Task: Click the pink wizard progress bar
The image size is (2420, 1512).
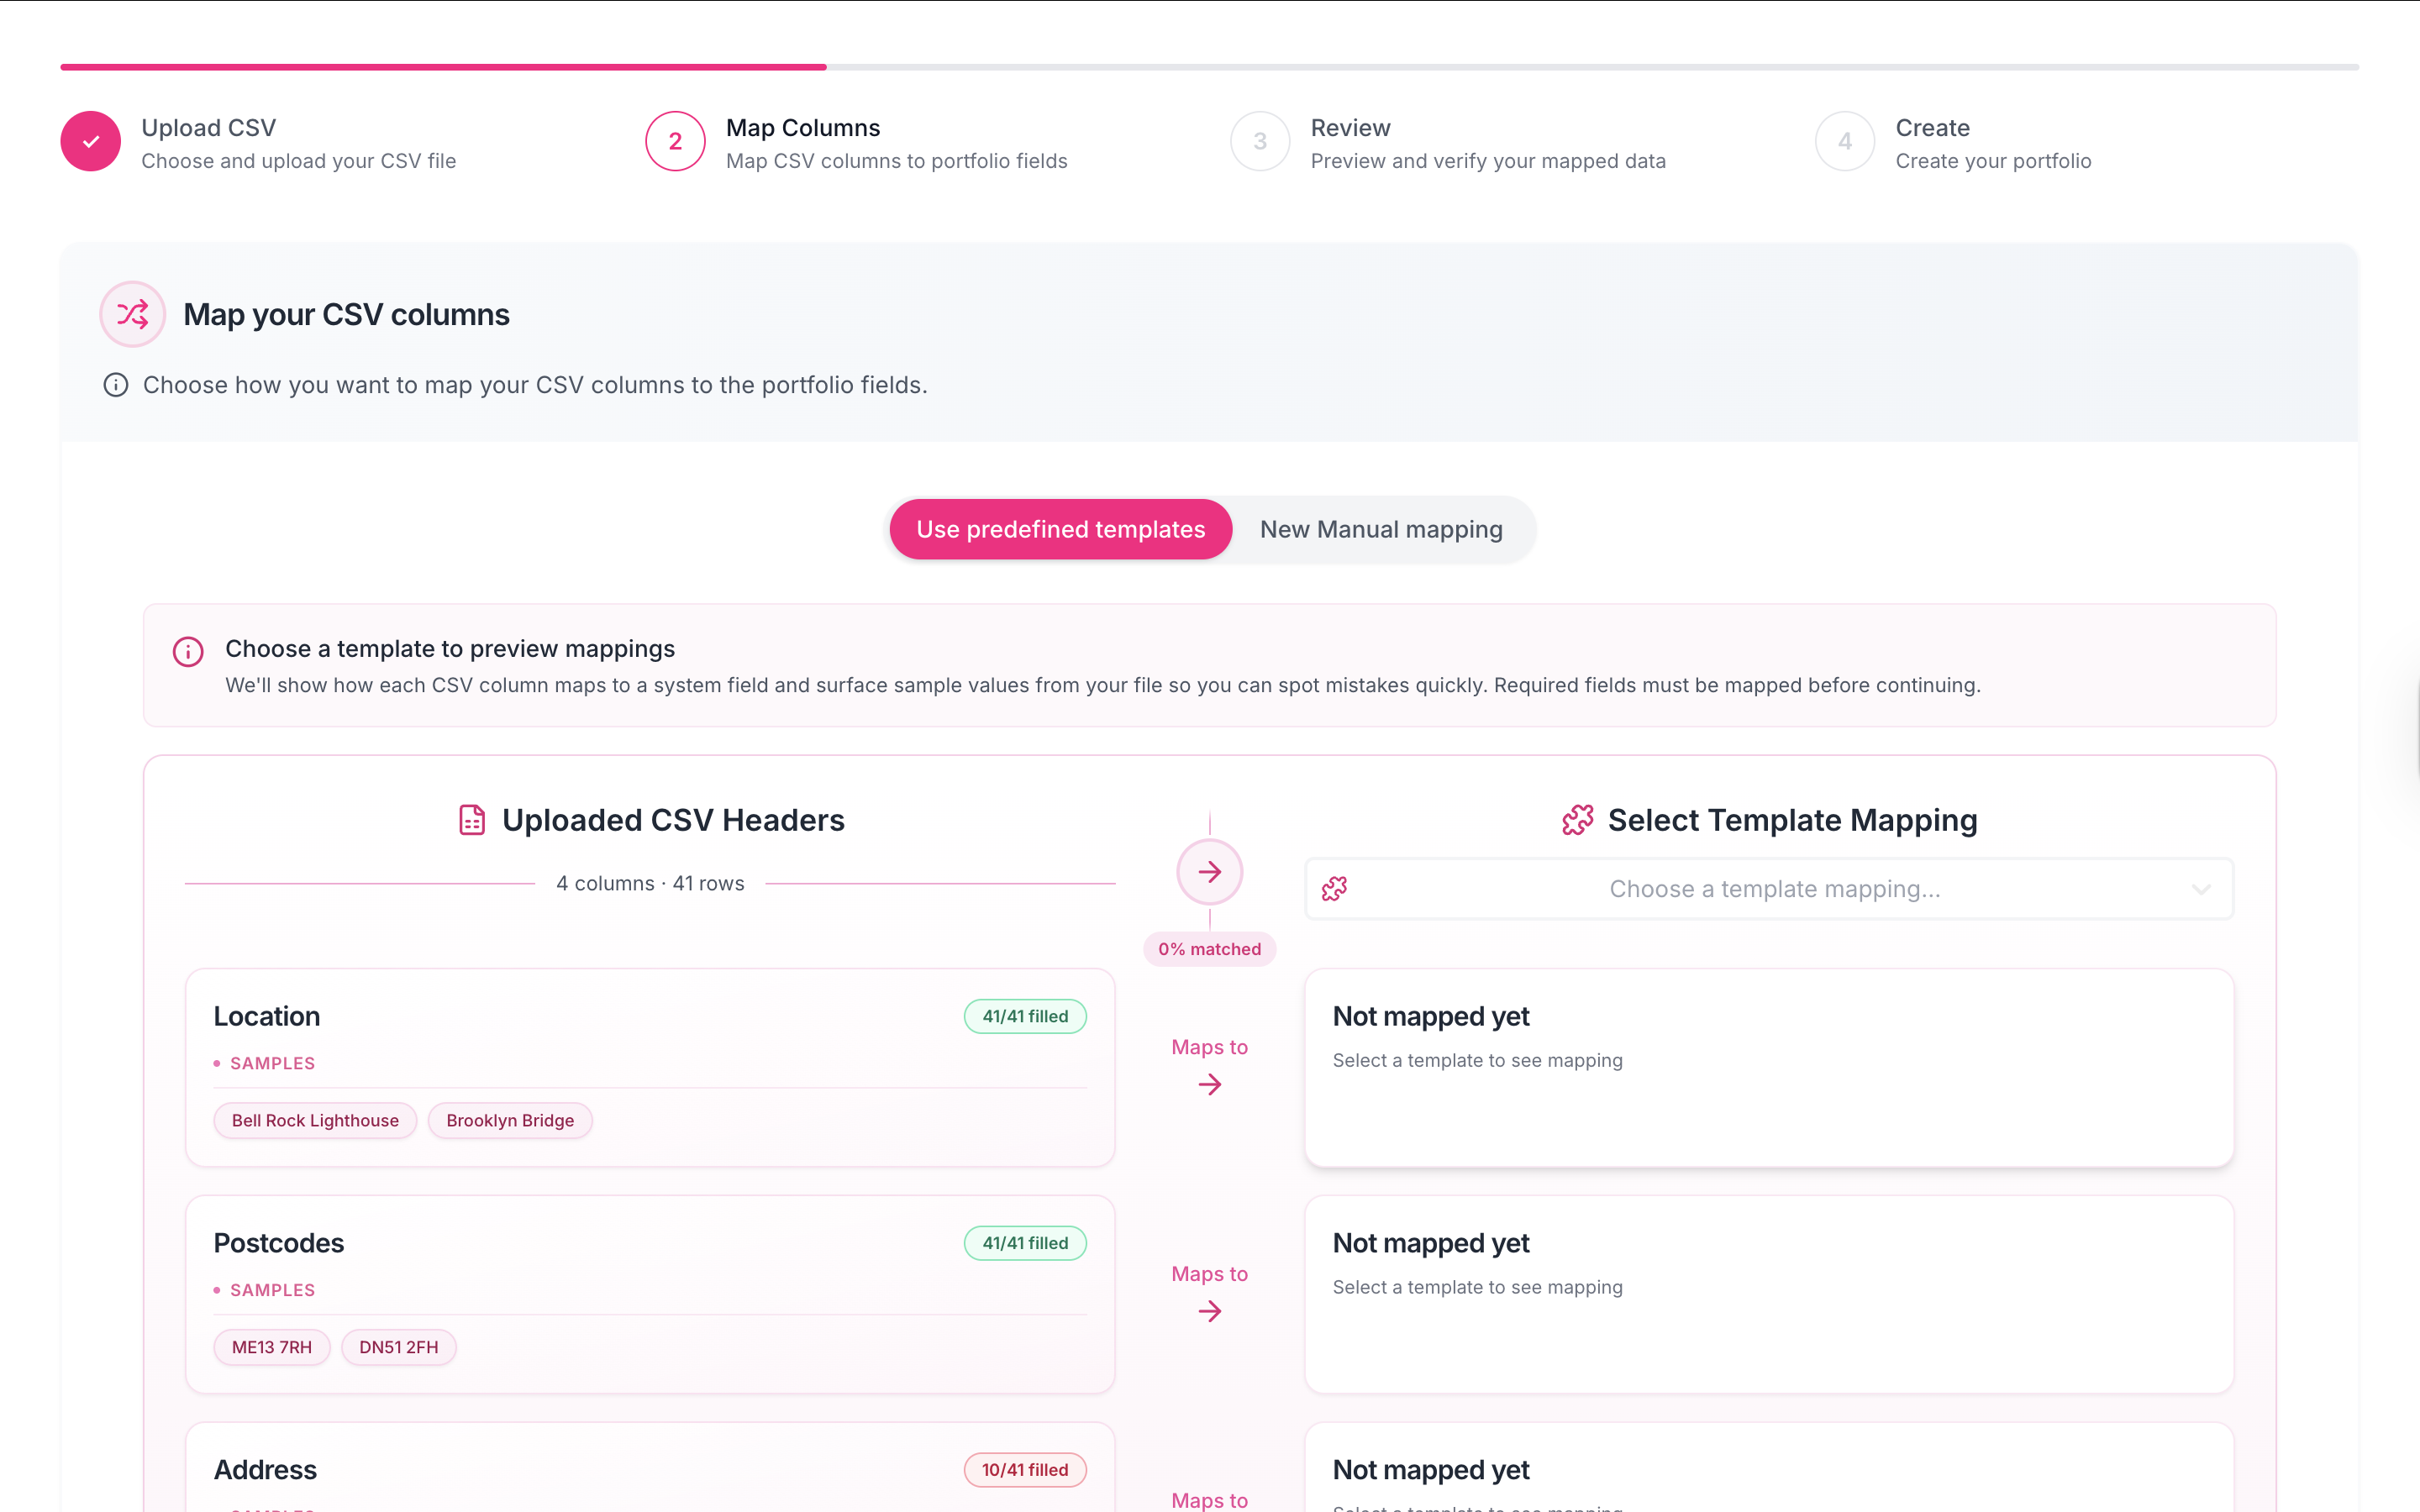Action: (x=443, y=67)
